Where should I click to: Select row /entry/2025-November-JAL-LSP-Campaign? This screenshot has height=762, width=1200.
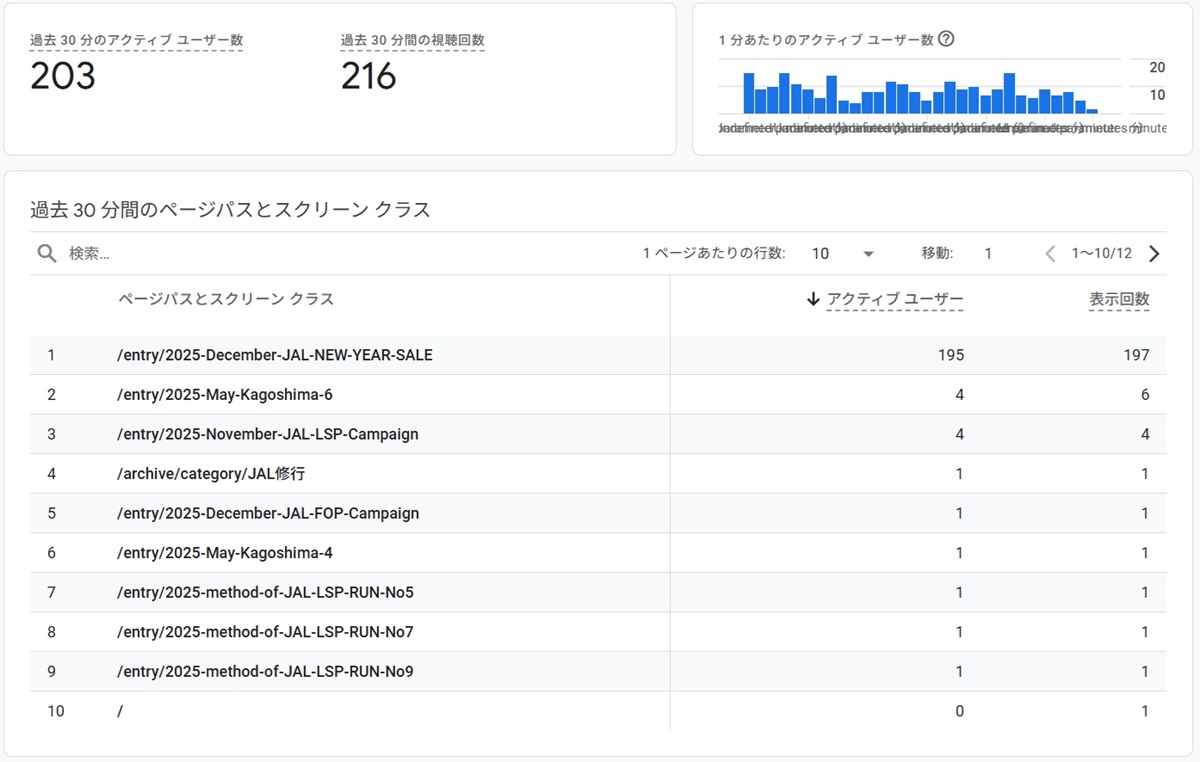(x=598, y=434)
